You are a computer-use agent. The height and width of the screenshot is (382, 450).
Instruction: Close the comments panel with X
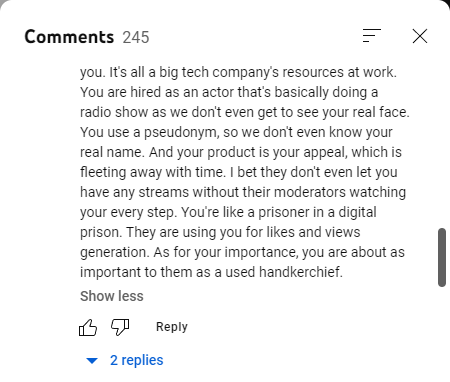[420, 36]
